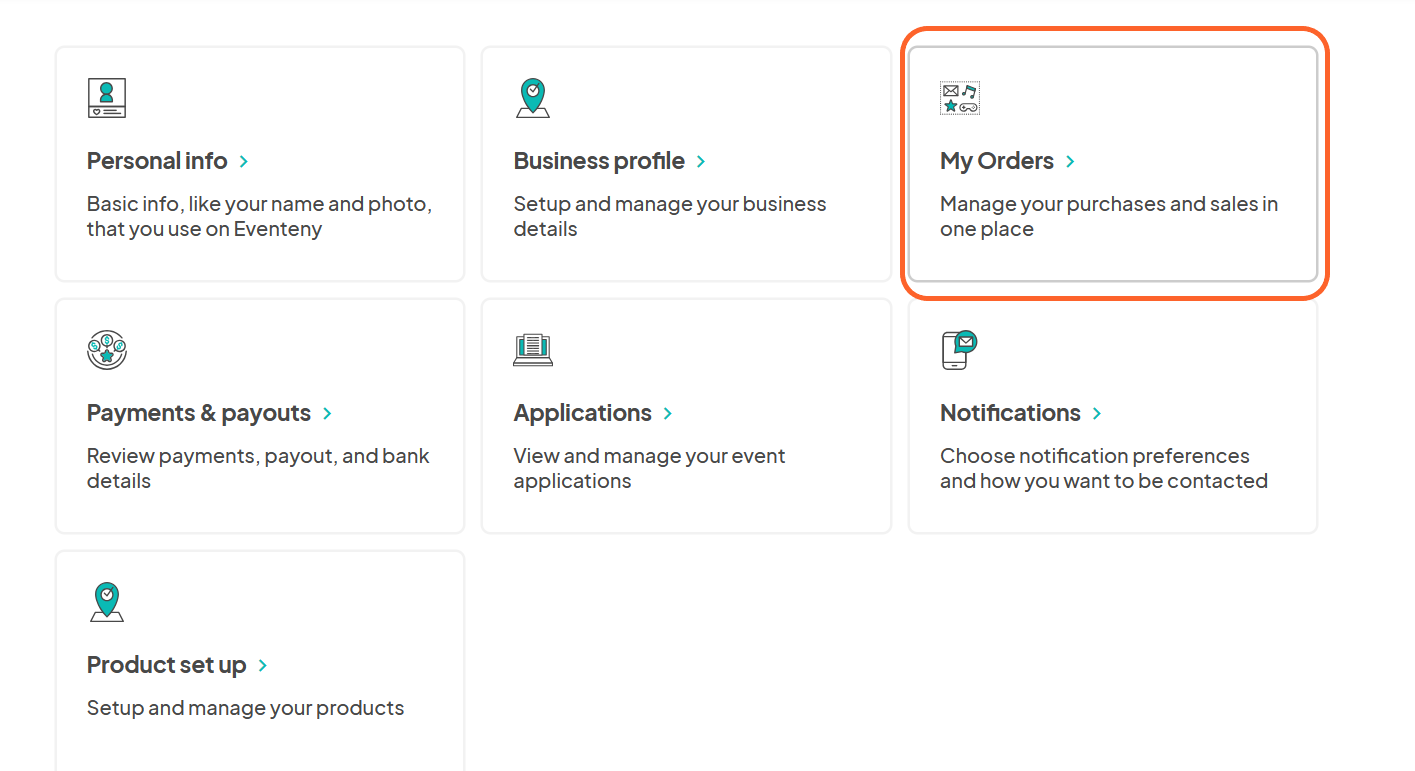1415x771 pixels.
Task: Expand the chevron next to Personal info
Action: click(244, 161)
